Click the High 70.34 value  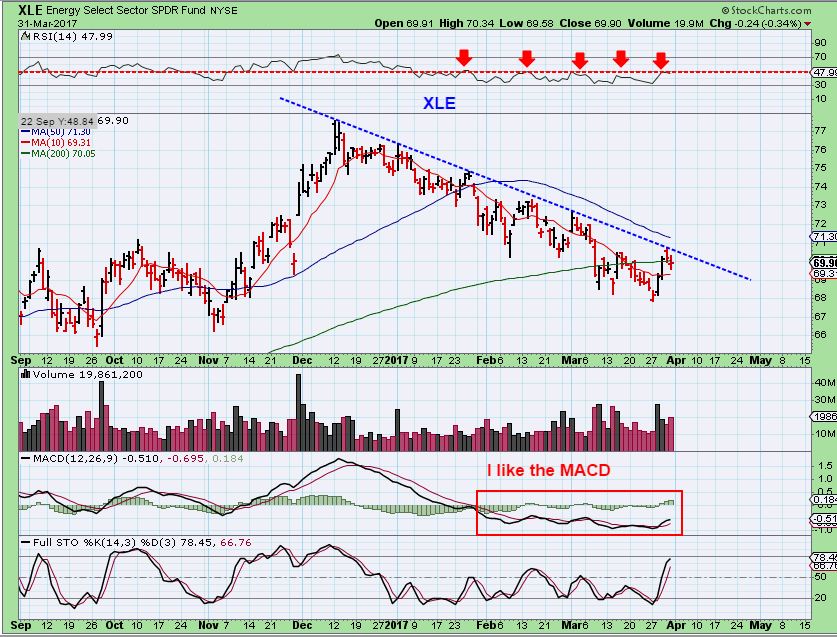[x=469, y=23]
